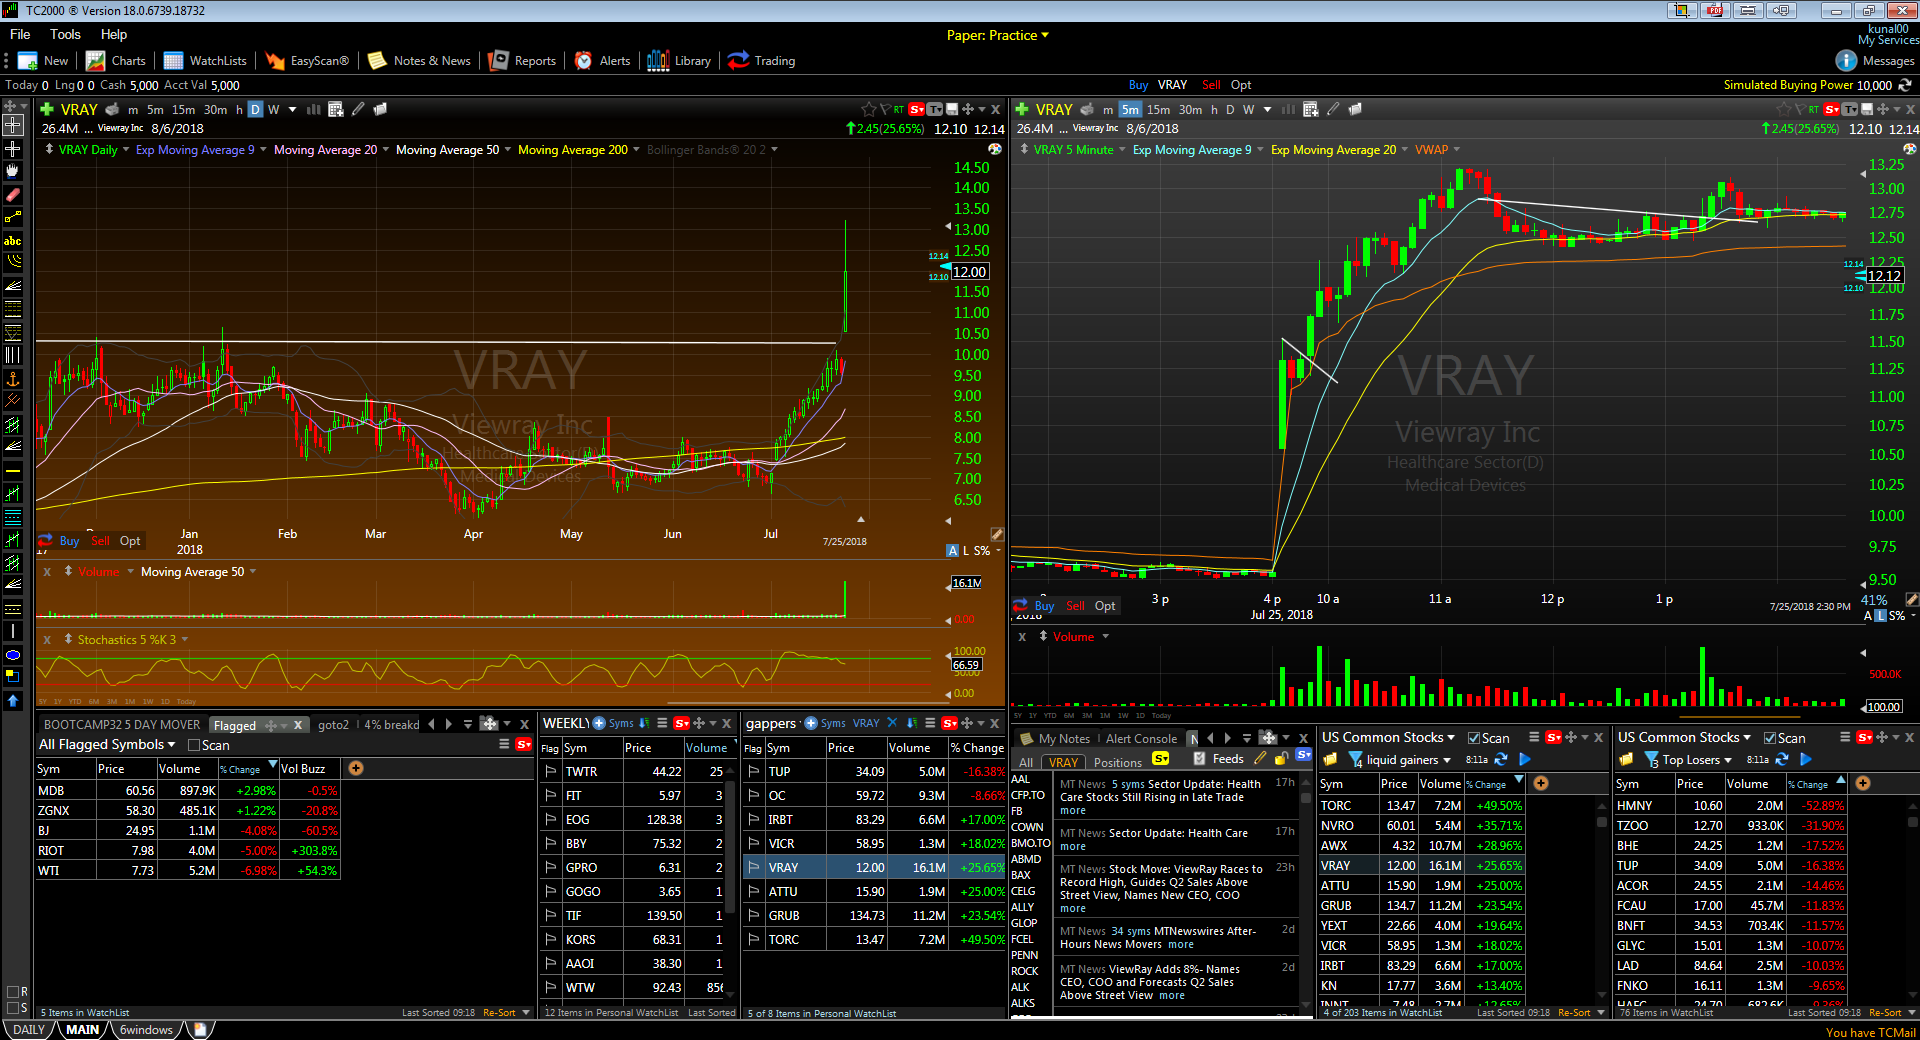Click 5 minute chart 12.12 price marker
Screen dimensions: 1920x1040
click(x=1884, y=276)
